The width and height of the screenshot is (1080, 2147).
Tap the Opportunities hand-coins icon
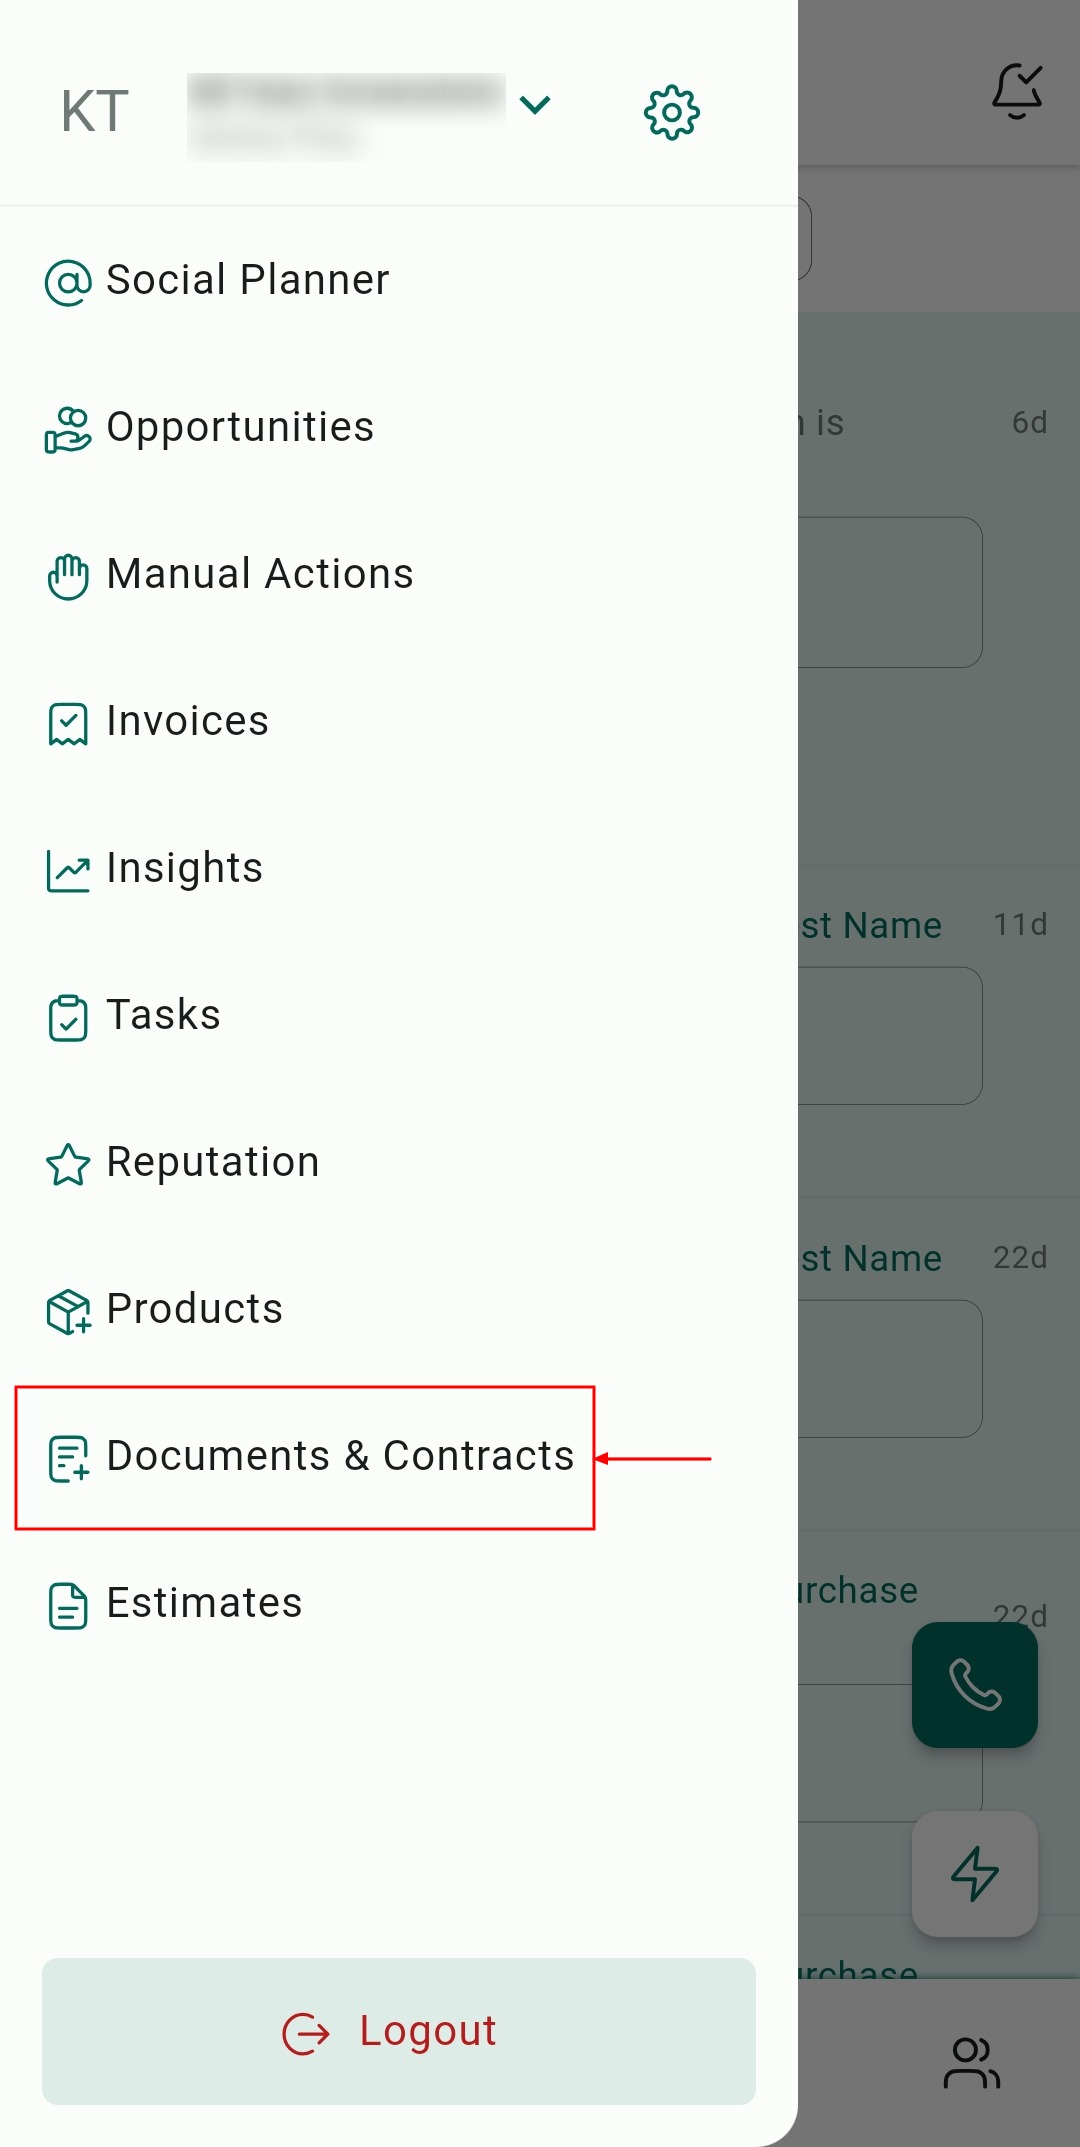click(x=68, y=429)
